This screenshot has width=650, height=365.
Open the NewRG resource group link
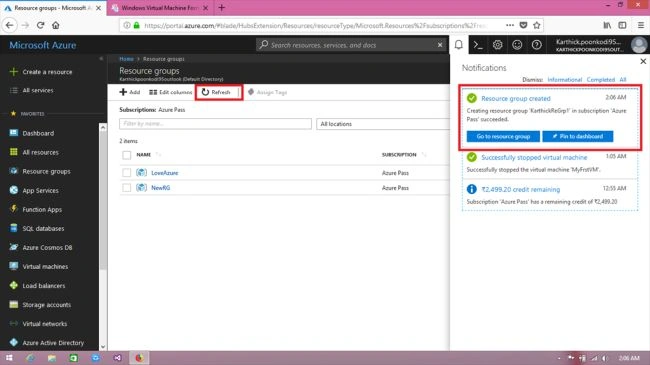[160, 188]
